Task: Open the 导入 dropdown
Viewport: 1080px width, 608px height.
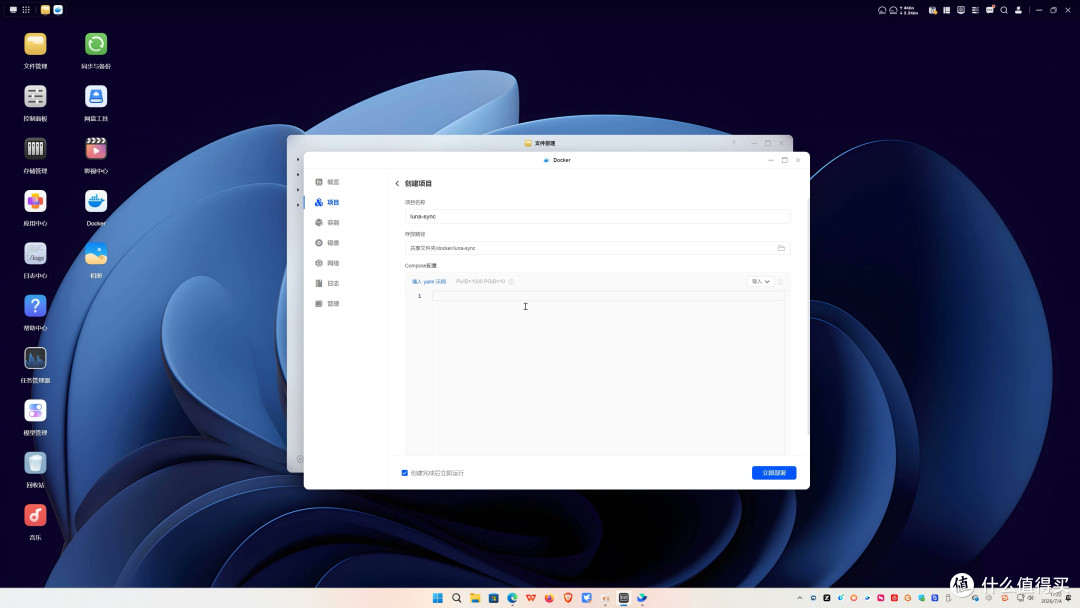Action: coord(760,282)
